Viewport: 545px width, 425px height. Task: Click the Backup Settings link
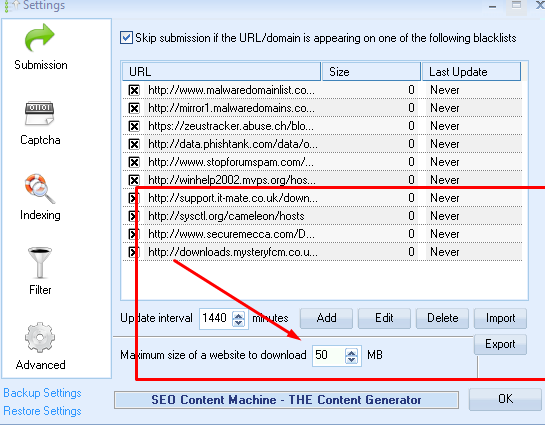[x=42, y=393]
